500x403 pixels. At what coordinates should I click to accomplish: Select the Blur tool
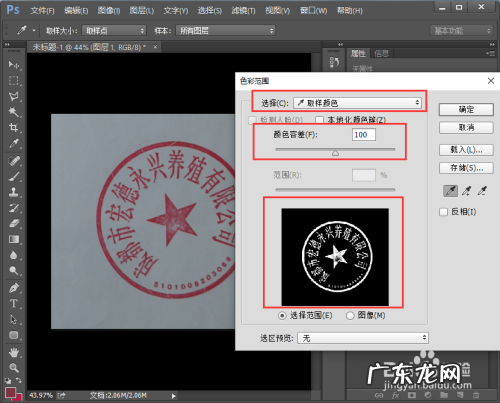(14, 255)
